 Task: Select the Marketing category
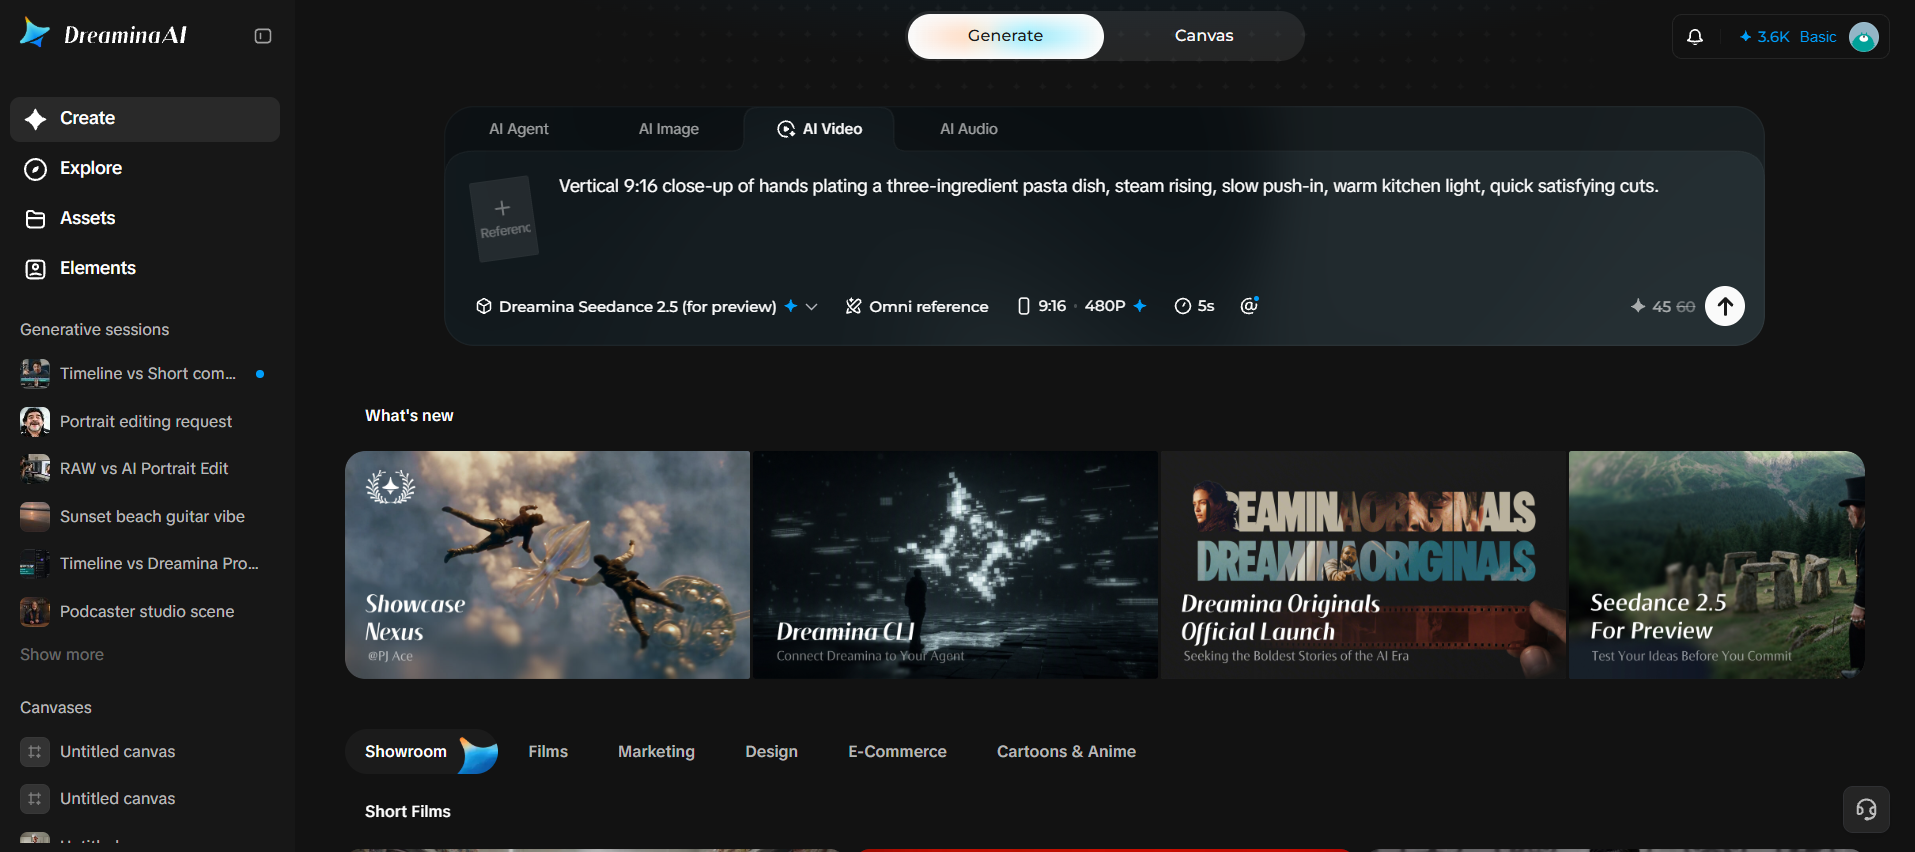(x=656, y=752)
